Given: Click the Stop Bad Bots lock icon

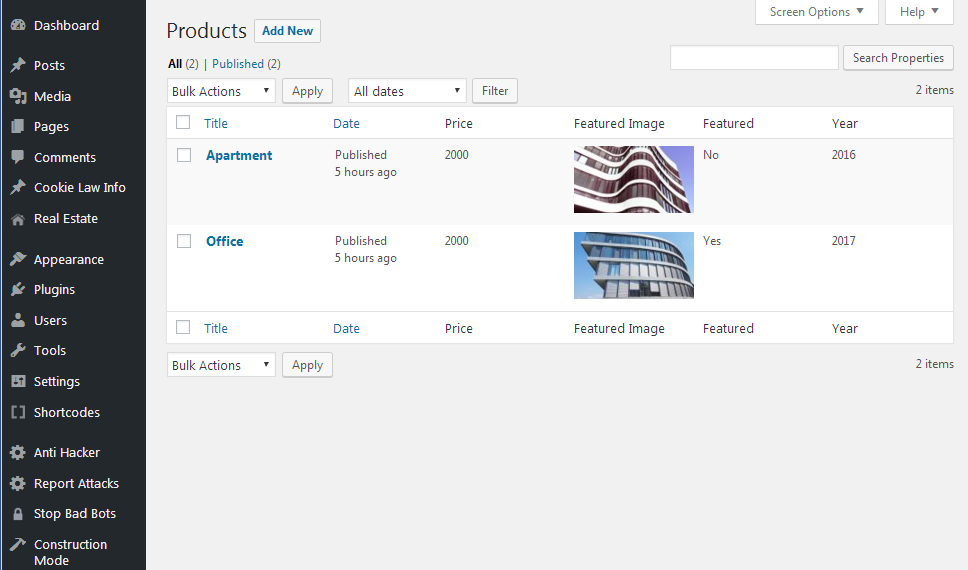Looking at the screenshot, I should 18,514.
